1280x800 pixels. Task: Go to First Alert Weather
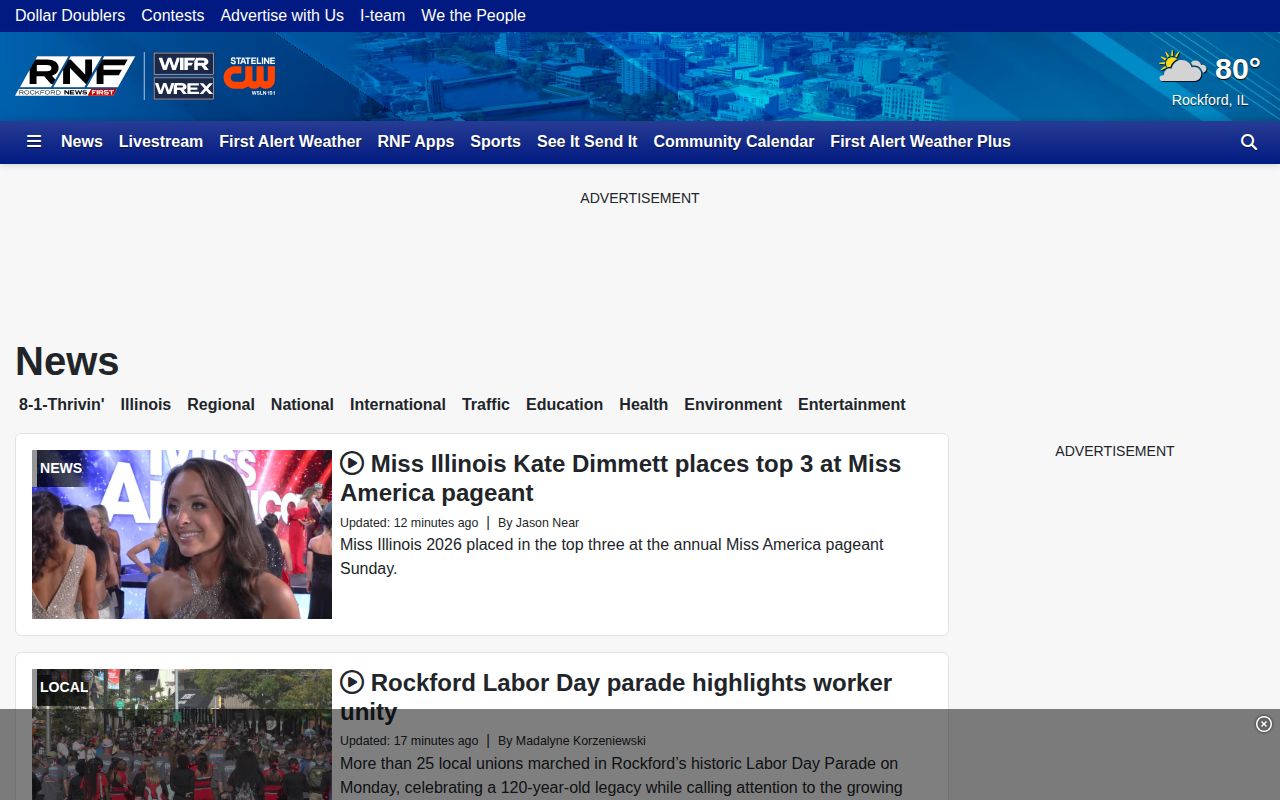[290, 141]
